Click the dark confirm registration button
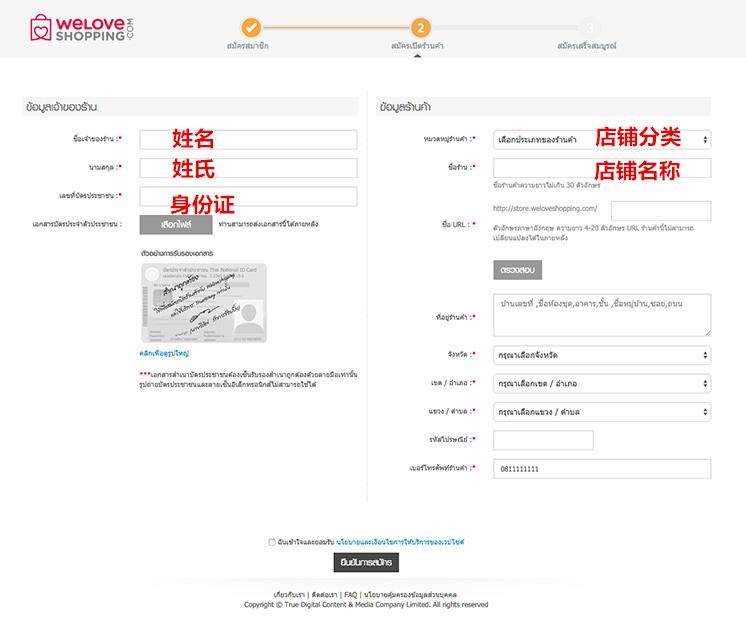This screenshot has width=746, height=621. (366, 562)
